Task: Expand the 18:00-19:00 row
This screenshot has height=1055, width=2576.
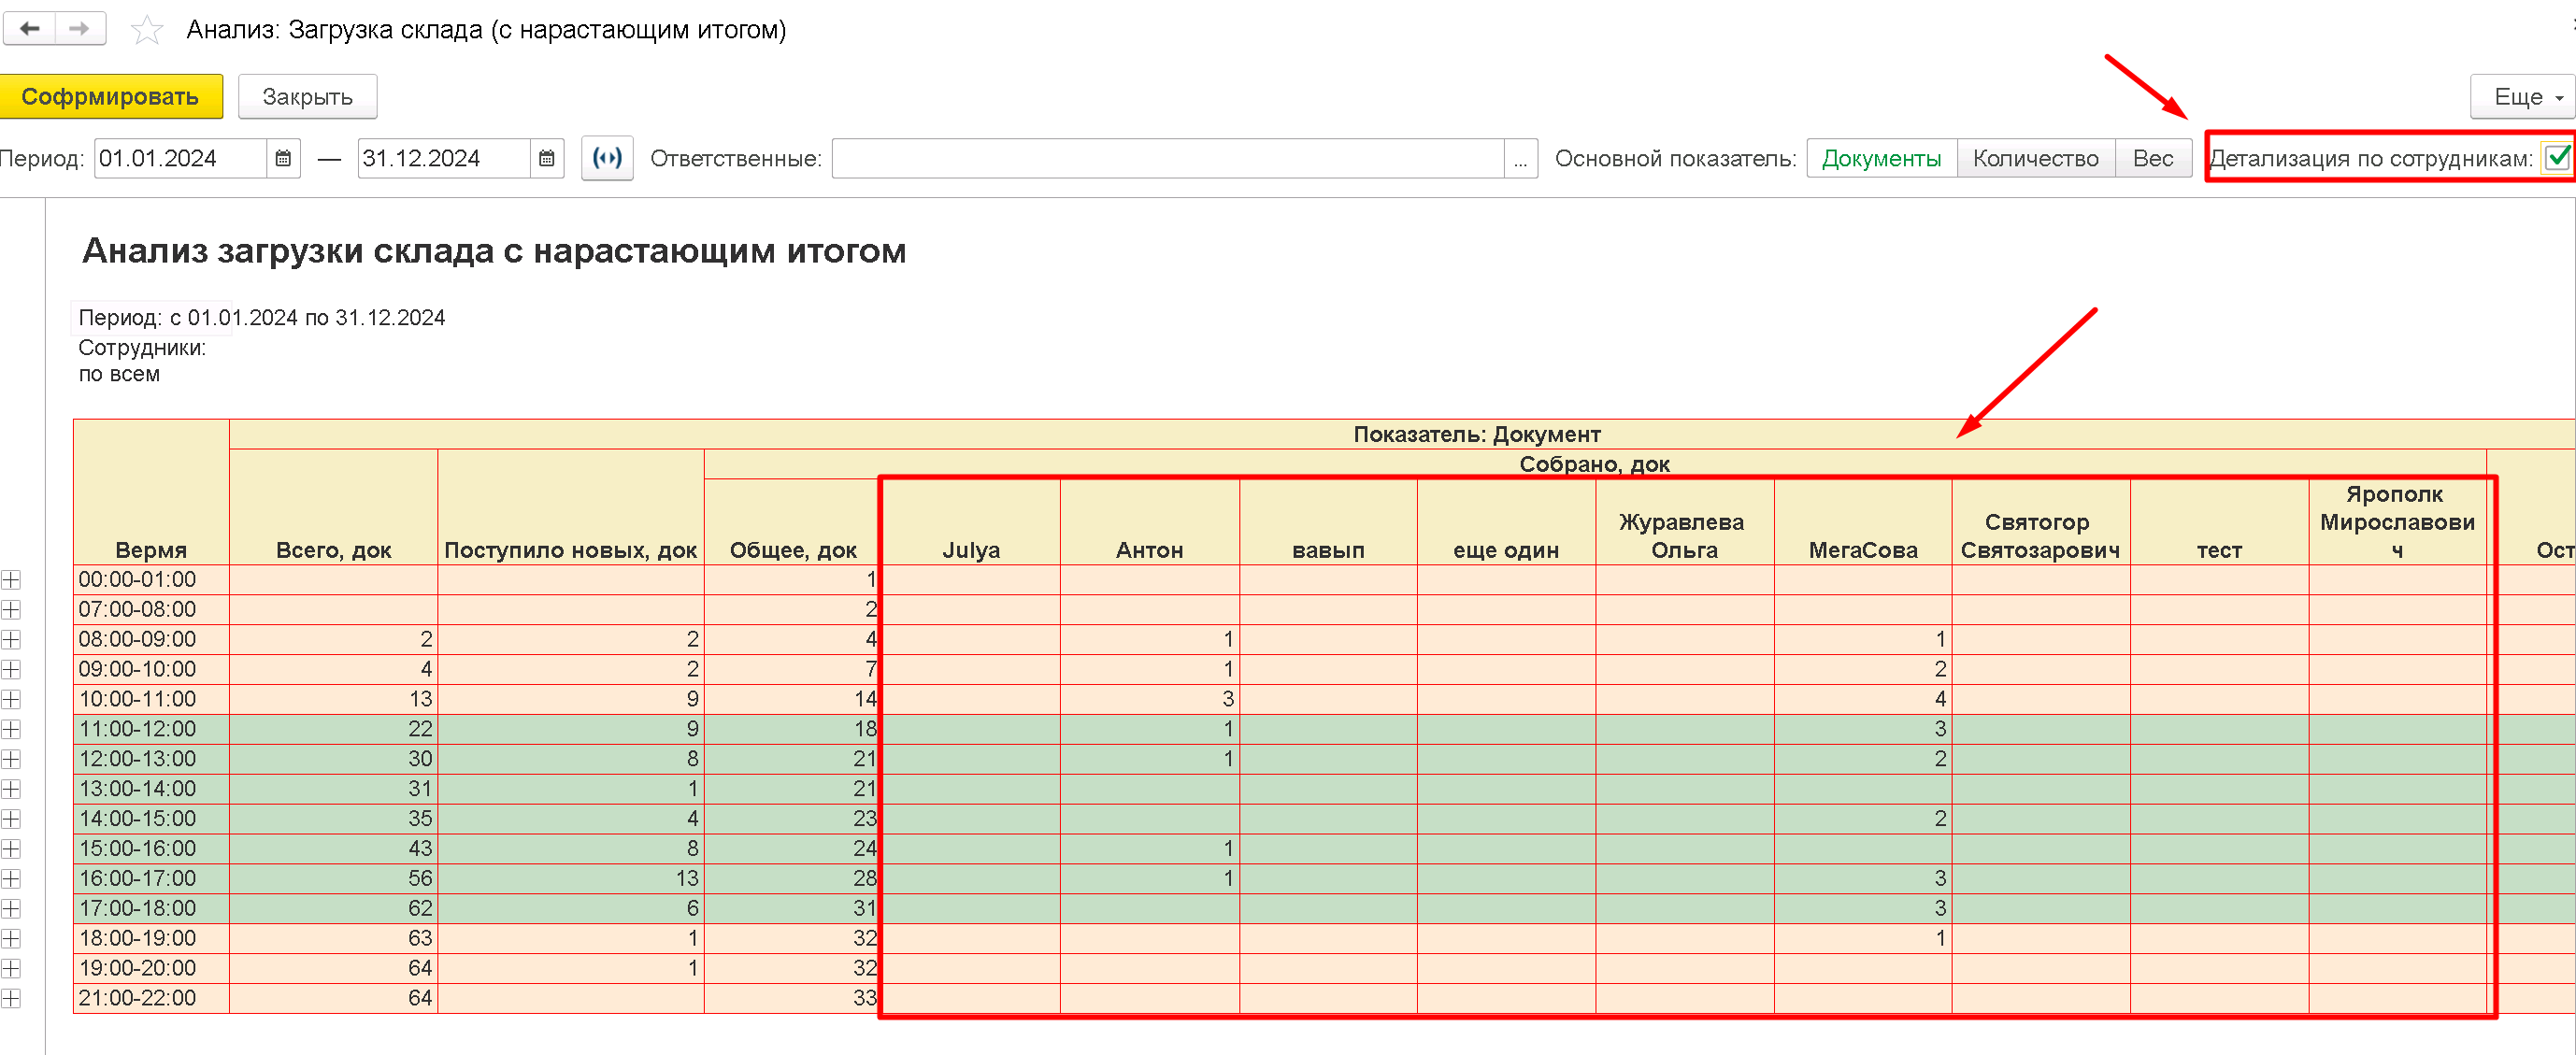Action: click(x=11, y=939)
